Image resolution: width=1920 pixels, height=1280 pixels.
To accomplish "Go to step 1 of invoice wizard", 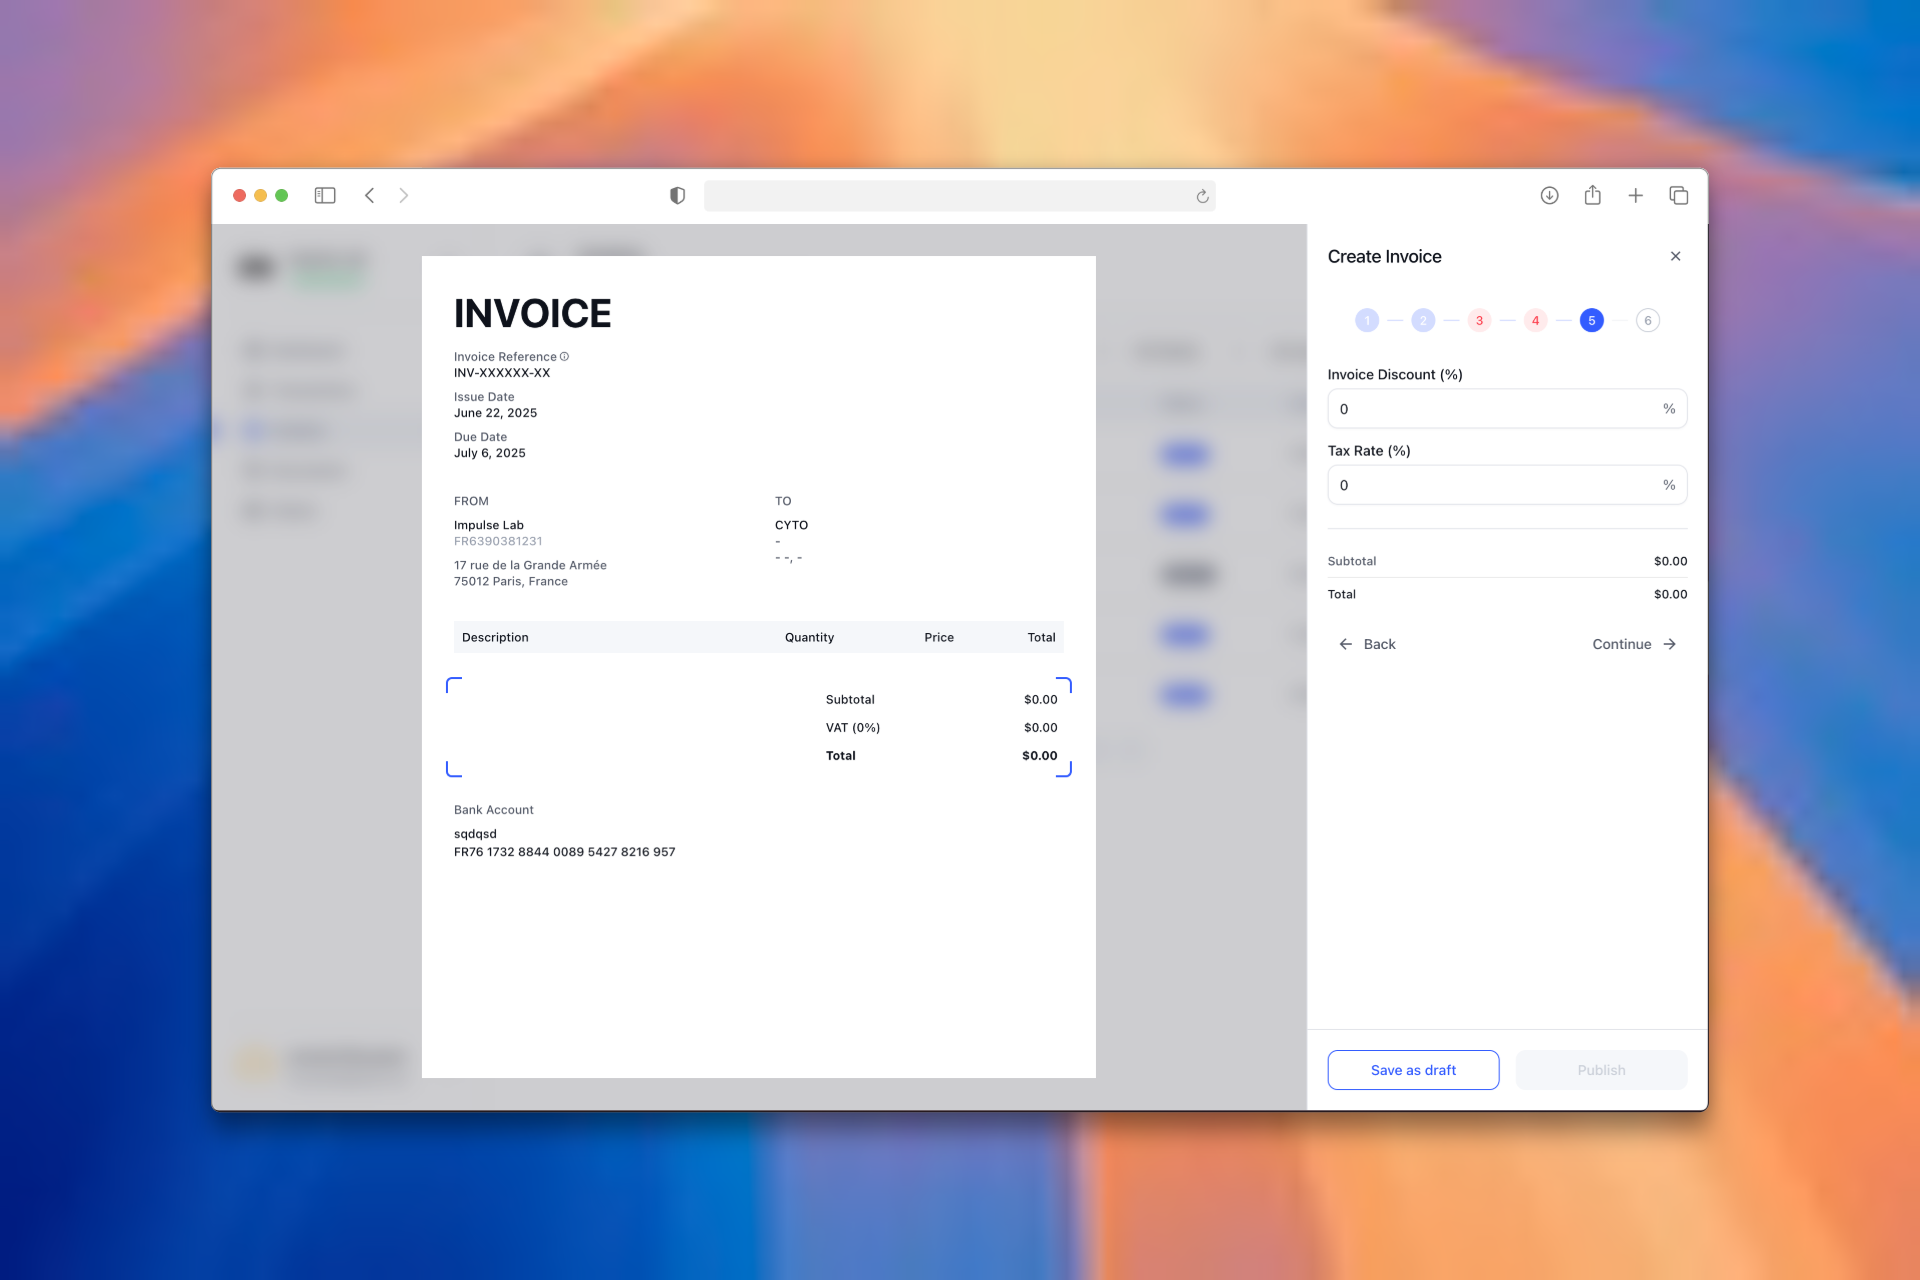I will (1366, 320).
